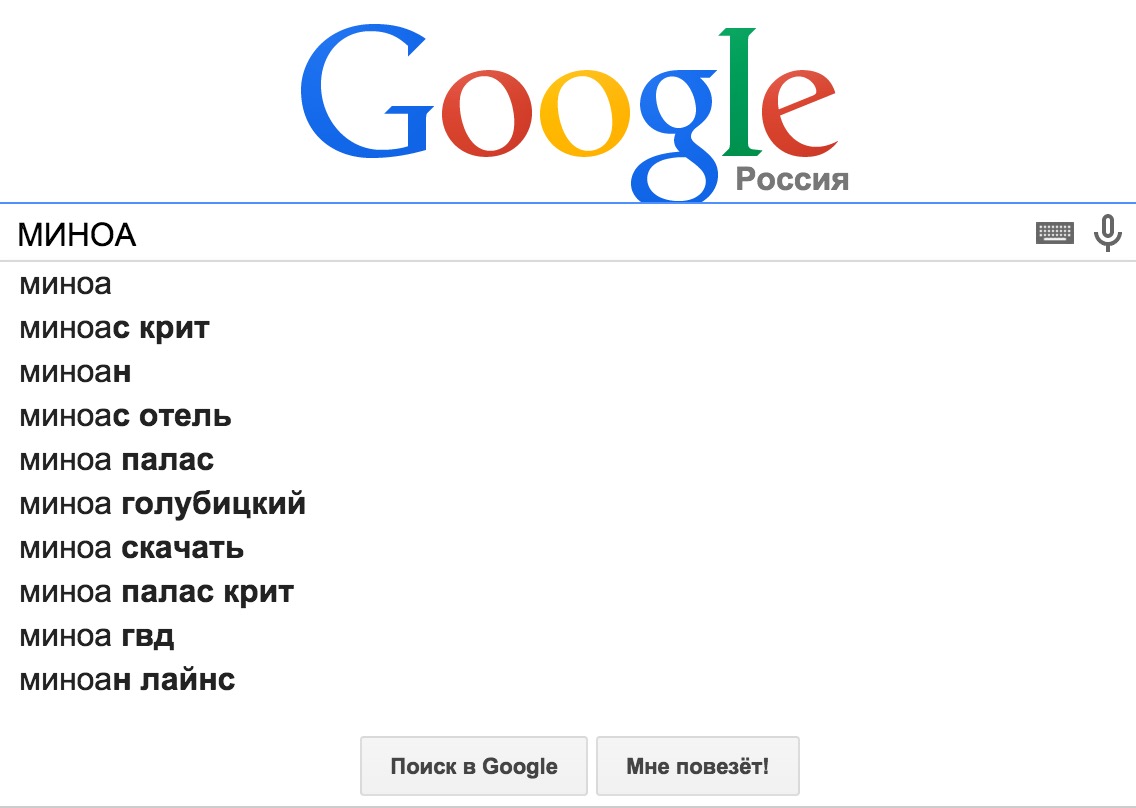The image size is (1136, 808).
Task: Select the last suggestion "миноан лайнс"
Action: tap(127, 680)
